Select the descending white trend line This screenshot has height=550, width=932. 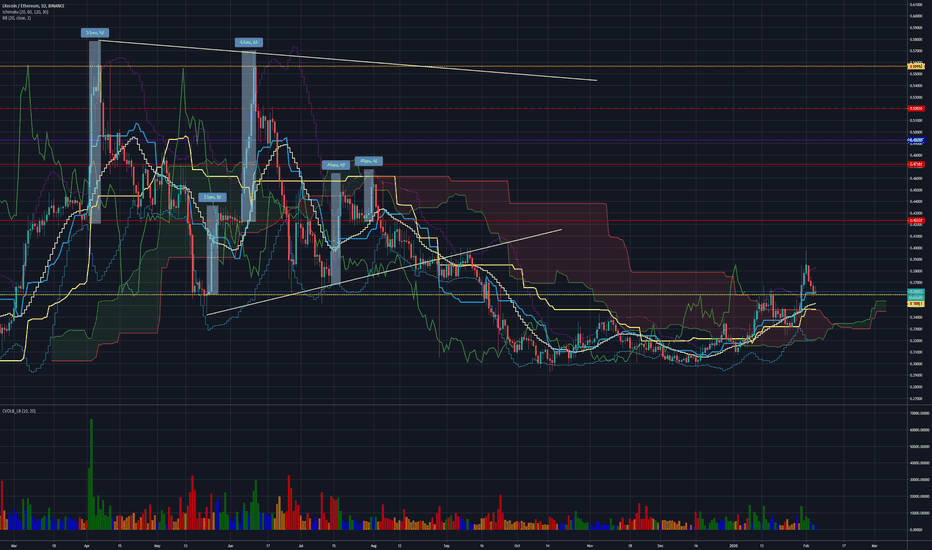[348, 60]
